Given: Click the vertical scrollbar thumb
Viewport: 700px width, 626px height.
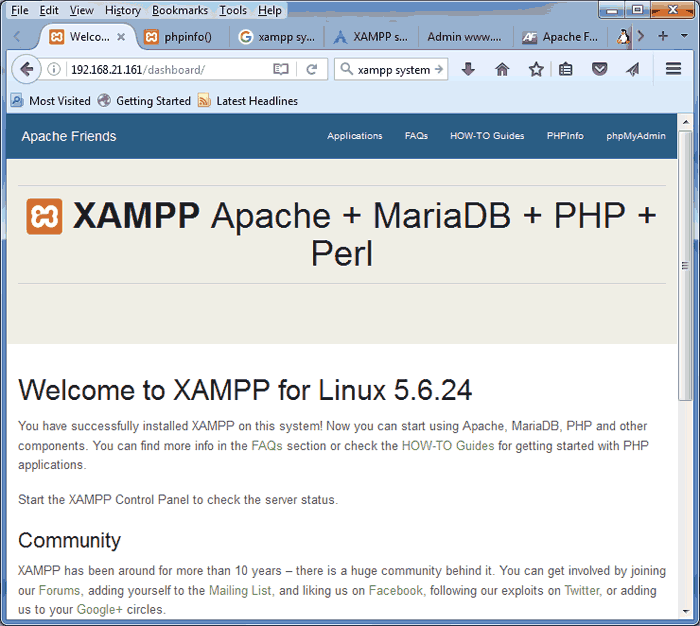Looking at the screenshot, I should point(685,266).
